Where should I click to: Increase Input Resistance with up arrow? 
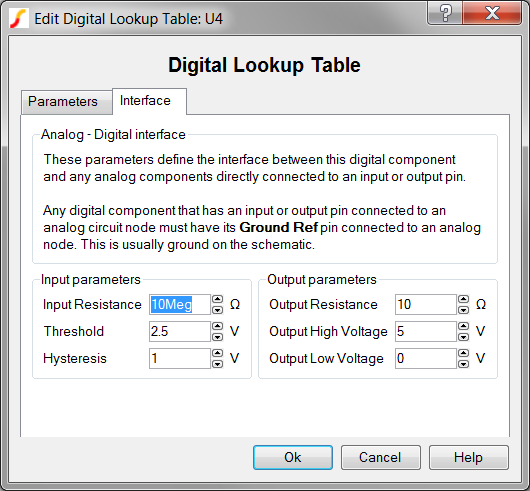pos(217,299)
